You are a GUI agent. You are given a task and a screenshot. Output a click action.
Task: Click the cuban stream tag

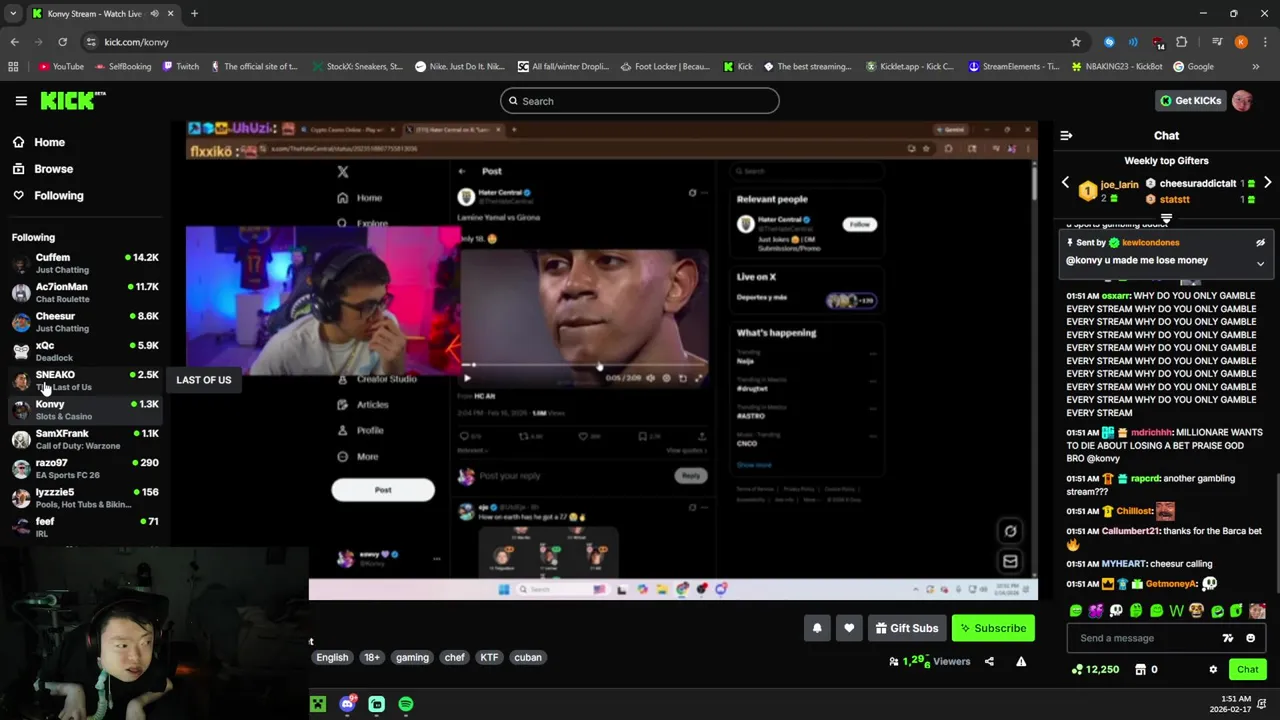(528, 658)
